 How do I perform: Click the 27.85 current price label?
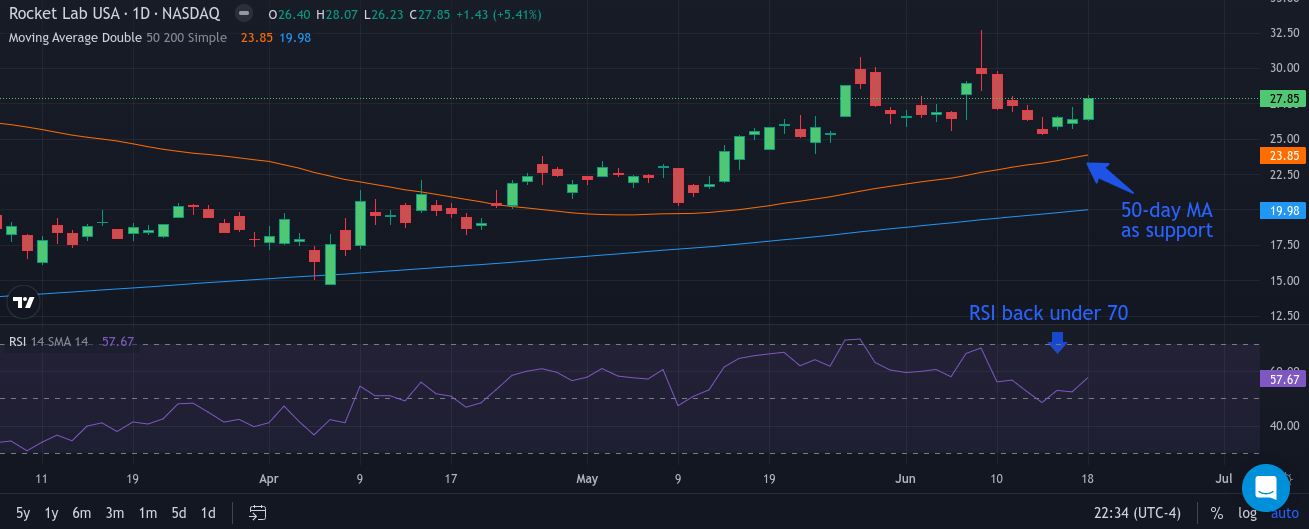(1284, 99)
